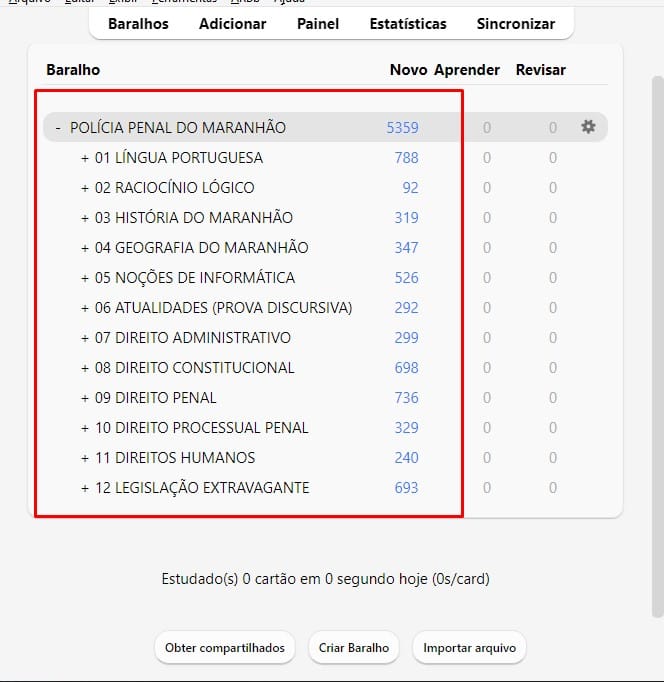Viewport: 664px width, 682px height.
Task: Open the 09 DIREITO PENAL deck
Action: point(155,398)
